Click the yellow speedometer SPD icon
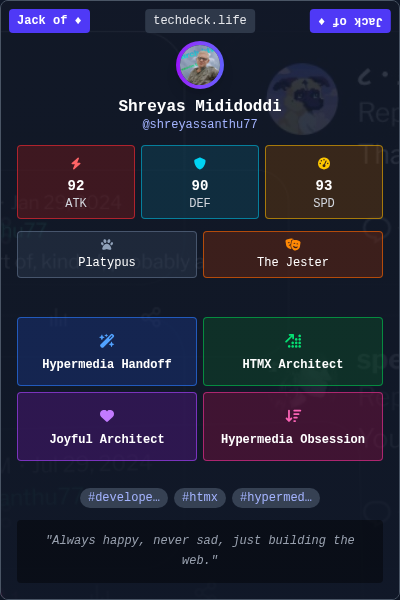This screenshot has height=600, width=400. [324, 163]
